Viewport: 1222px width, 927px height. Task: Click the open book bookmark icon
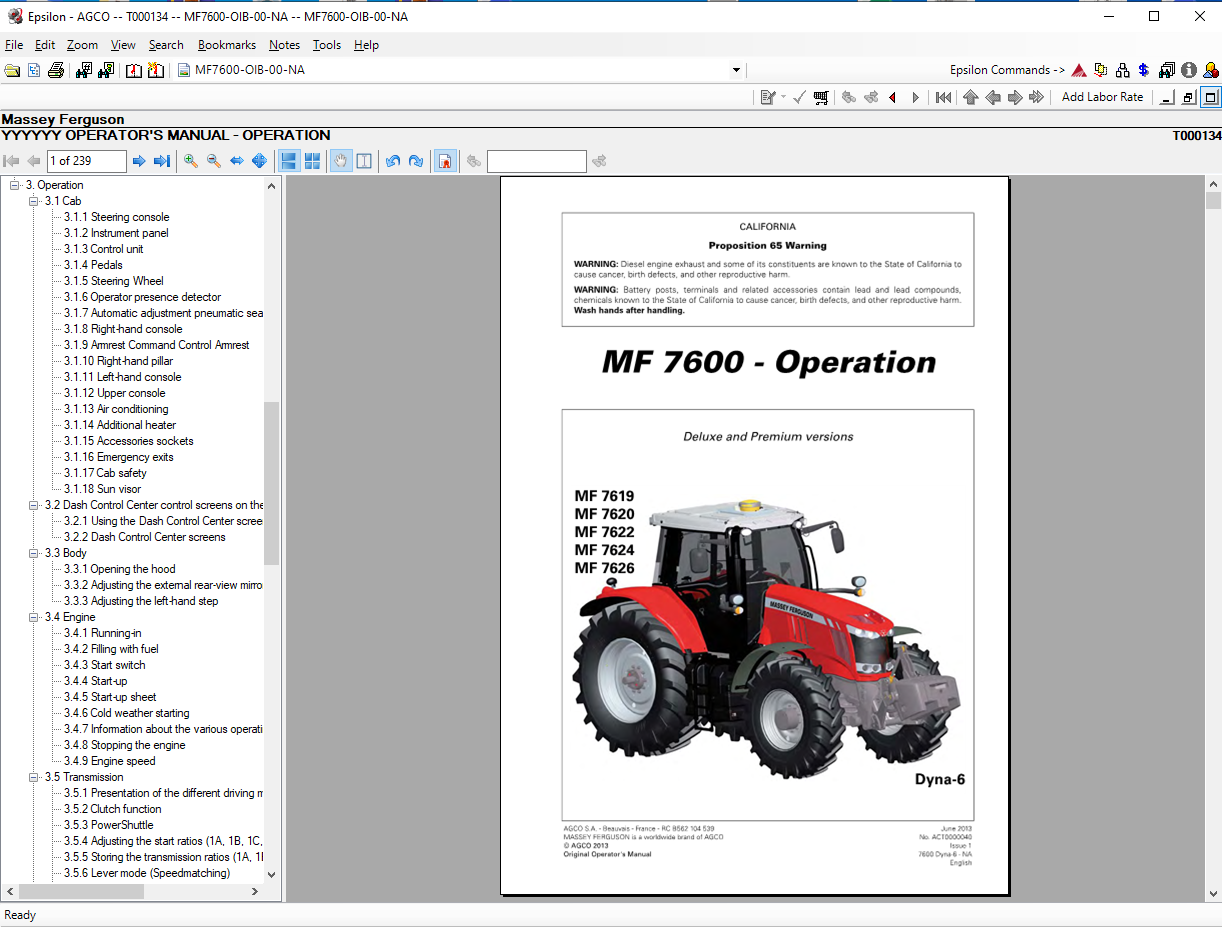tap(134, 70)
